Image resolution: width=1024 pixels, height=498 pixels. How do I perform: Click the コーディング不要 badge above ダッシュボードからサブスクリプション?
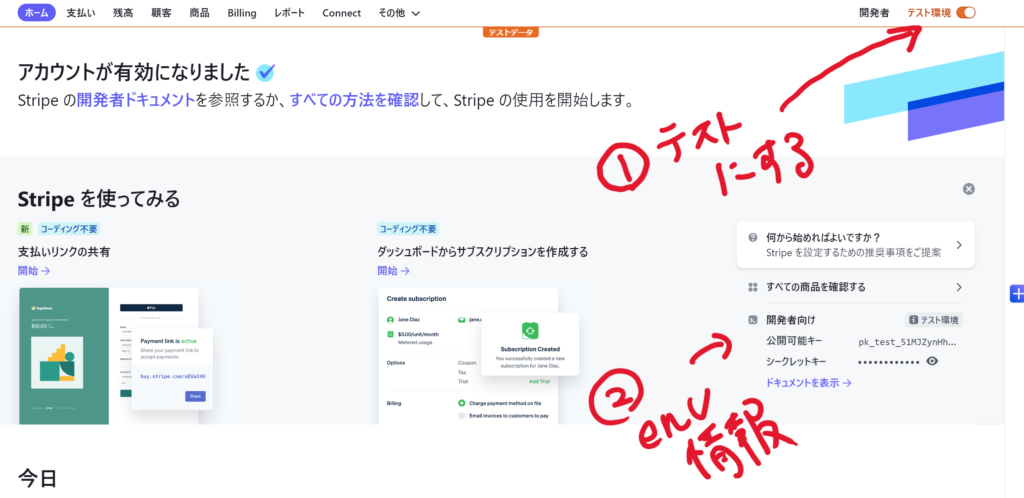click(408, 228)
